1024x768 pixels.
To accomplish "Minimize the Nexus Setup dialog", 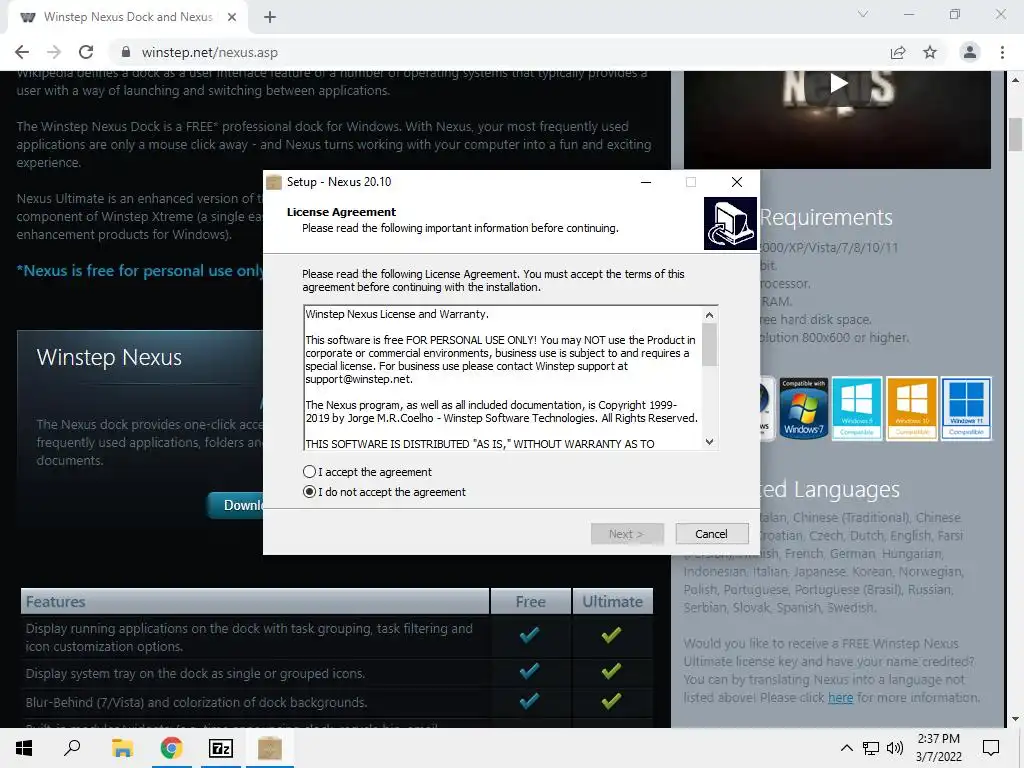I will (646, 182).
